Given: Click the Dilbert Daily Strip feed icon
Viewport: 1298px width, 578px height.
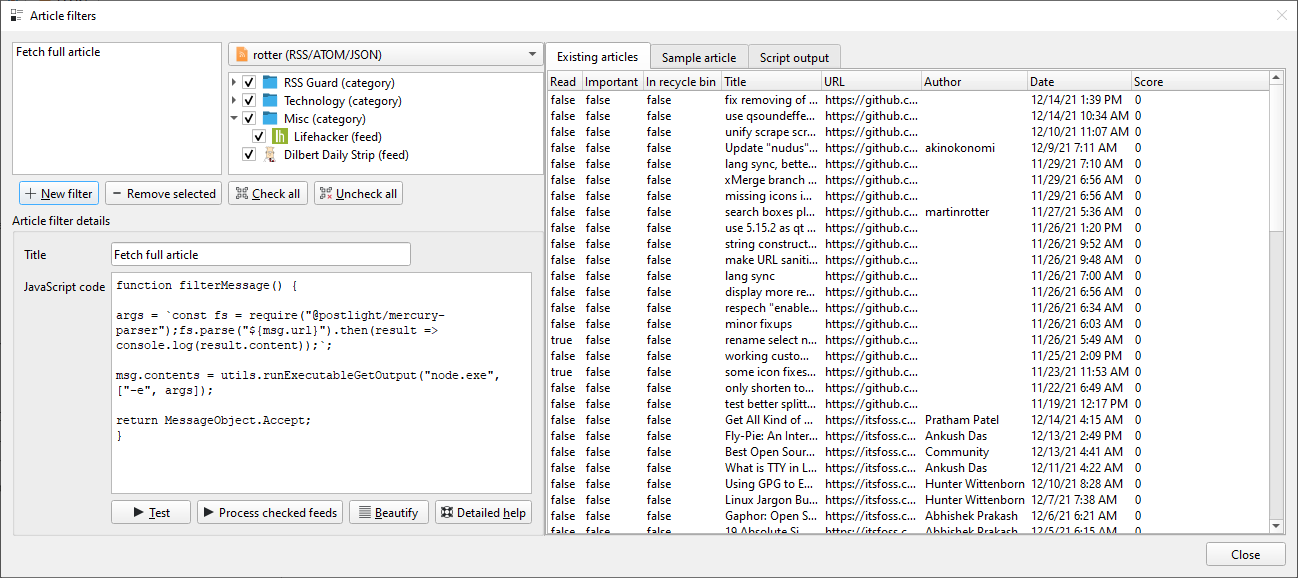Looking at the screenshot, I should pos(270,155).
